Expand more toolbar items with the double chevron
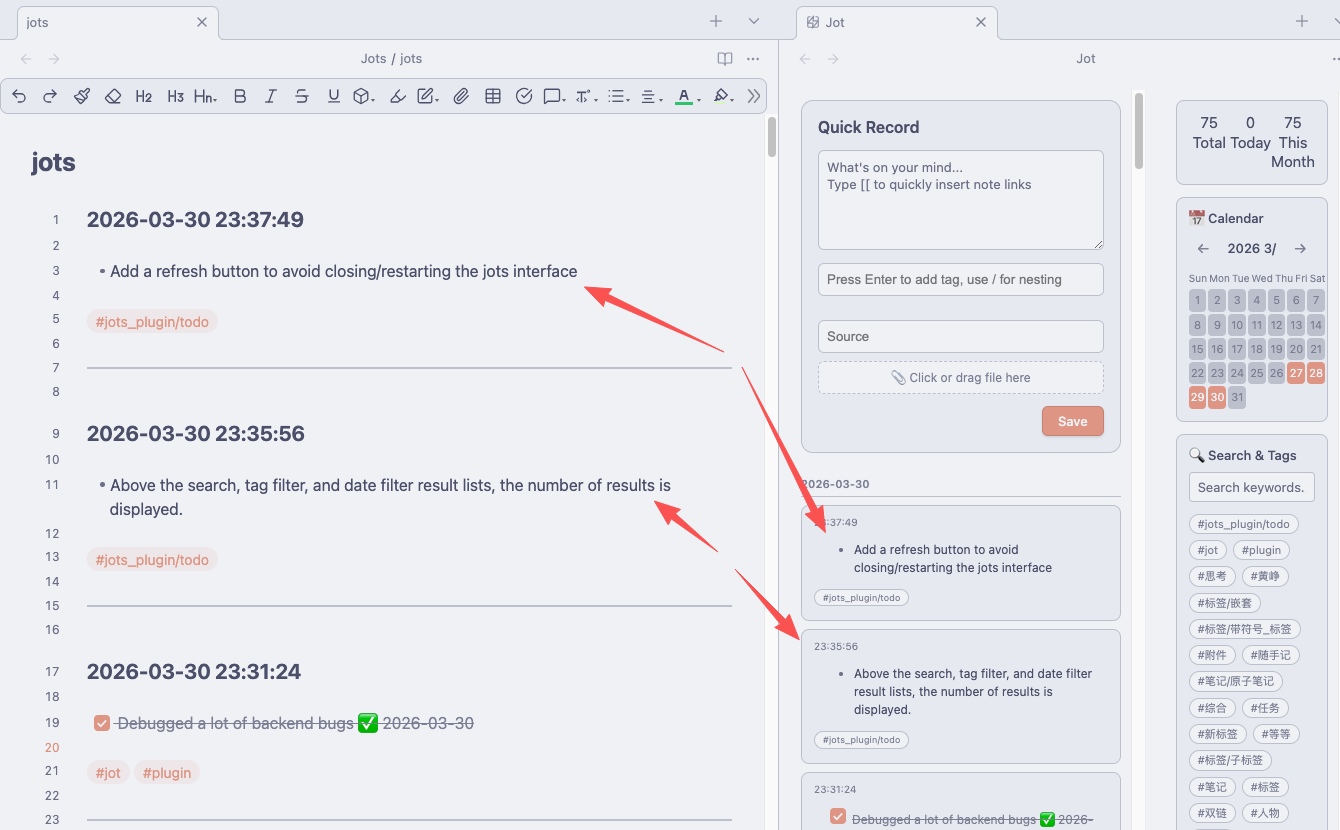 (754, 96)
